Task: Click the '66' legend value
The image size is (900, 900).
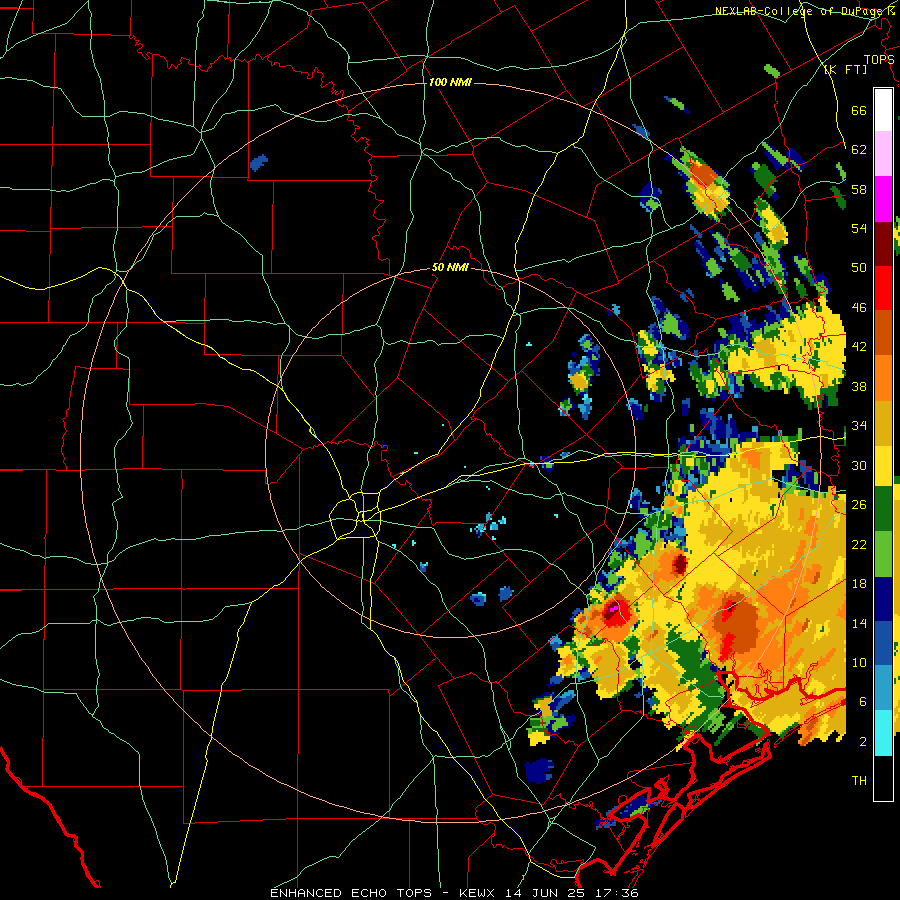Action: click(x=859, y=111)
